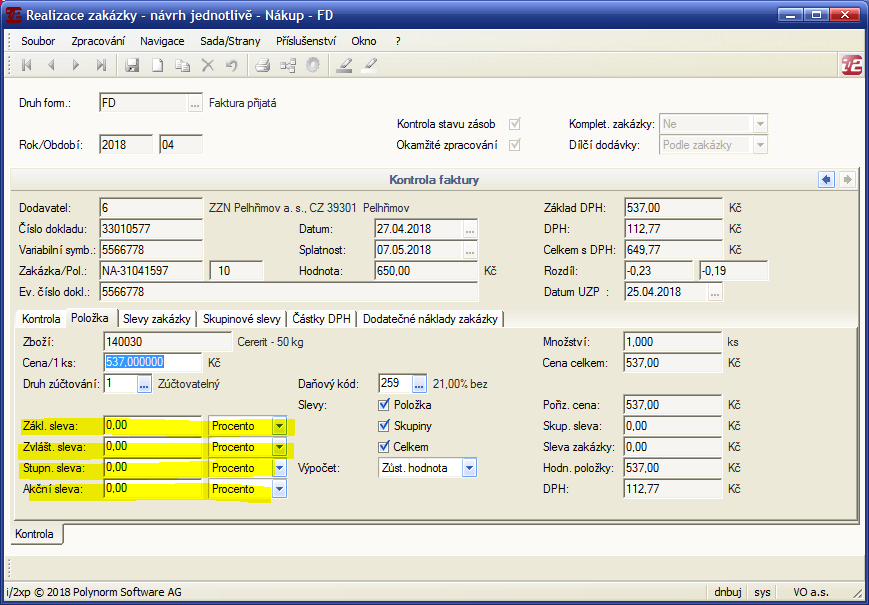This screenshot has width=869, height=605.
Task: Uncheck the Skupiny discount checkbox
Action: pos(384,426)
